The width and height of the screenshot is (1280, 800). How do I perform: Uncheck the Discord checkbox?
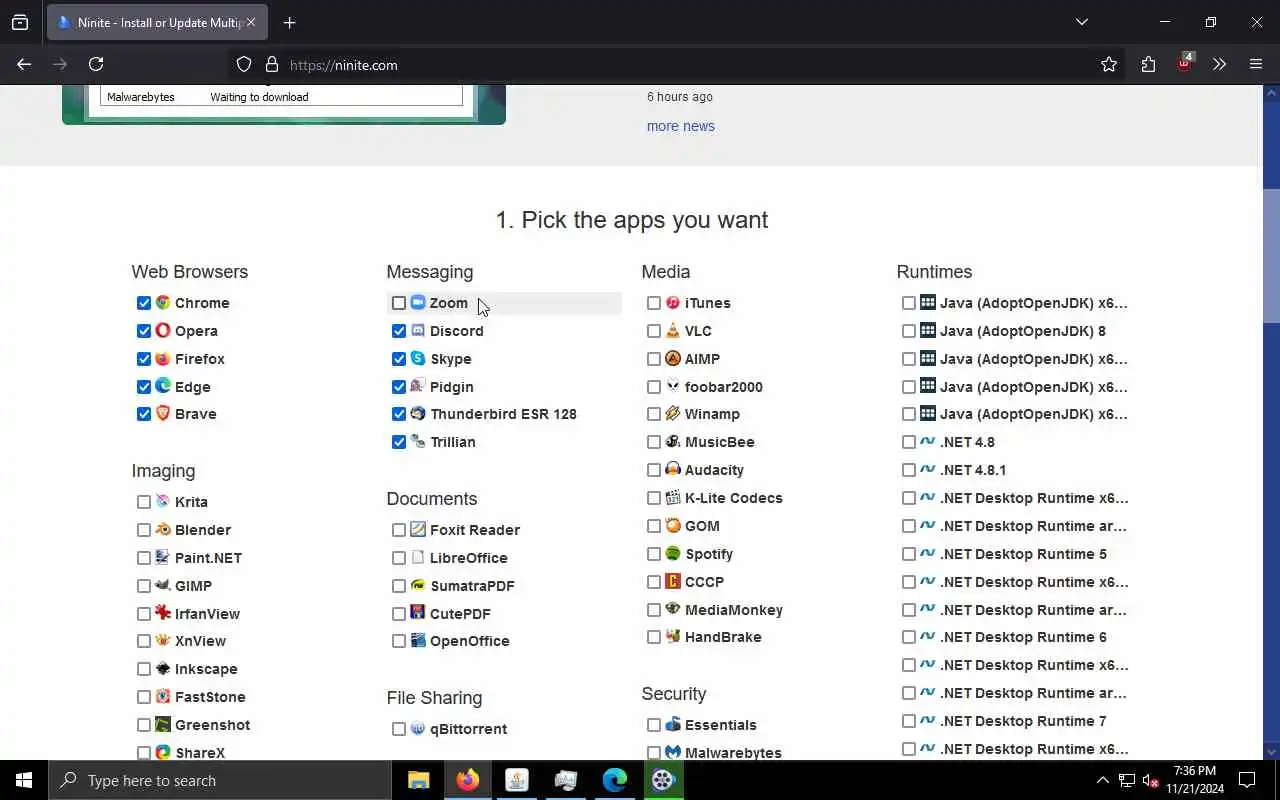click(399, 331)
